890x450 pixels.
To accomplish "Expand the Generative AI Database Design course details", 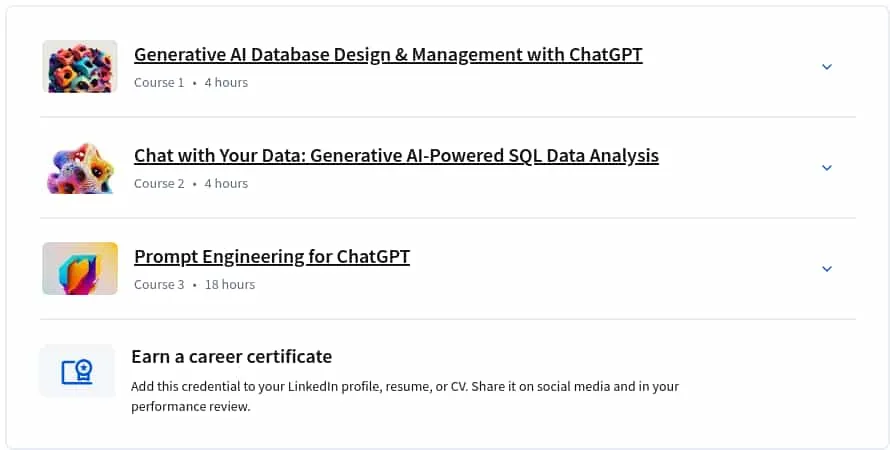I will point(827,67).
